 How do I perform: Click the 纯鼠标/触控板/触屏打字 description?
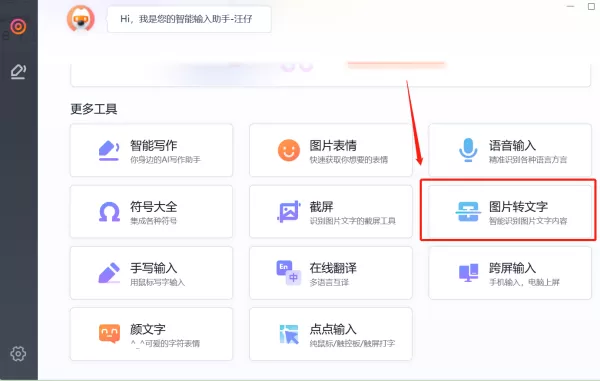coord(352,344)
